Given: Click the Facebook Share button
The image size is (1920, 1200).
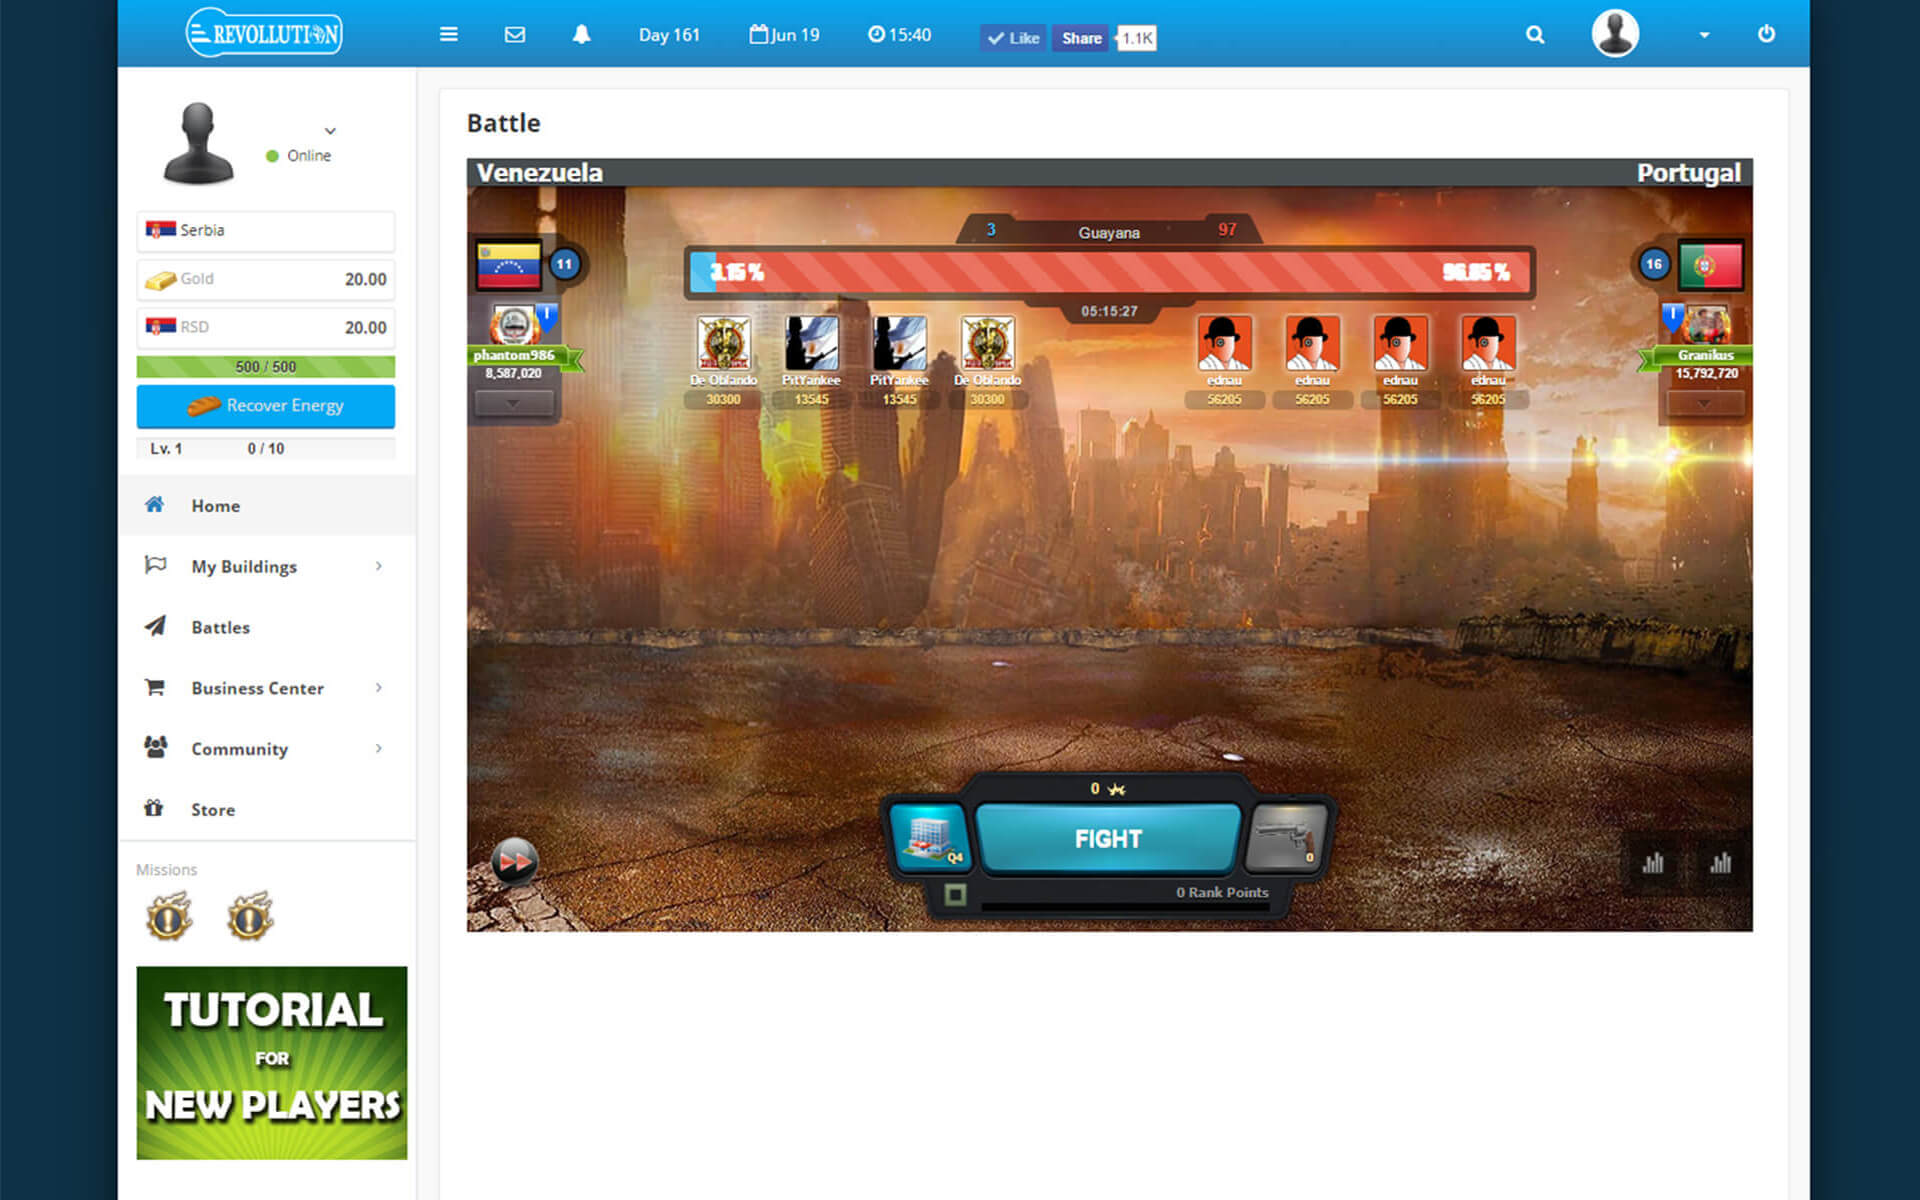Looking at the screenshot, I should coord(1081,38).
